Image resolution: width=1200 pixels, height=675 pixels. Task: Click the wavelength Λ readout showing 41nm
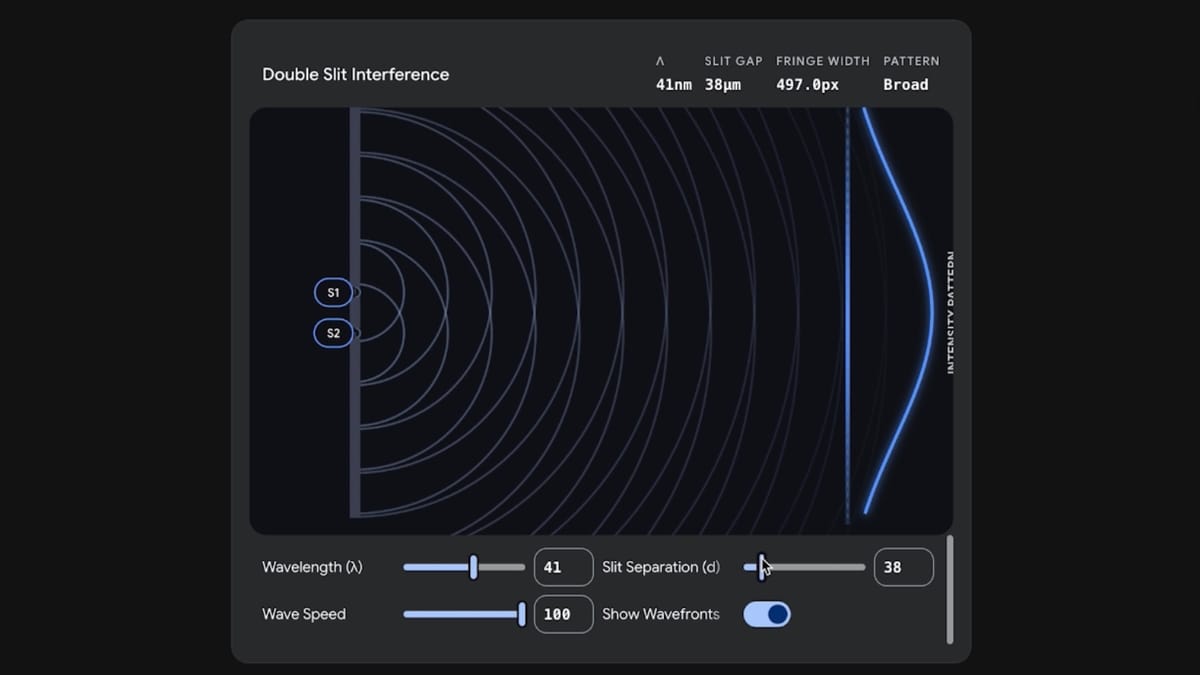(x=674, y=84)
